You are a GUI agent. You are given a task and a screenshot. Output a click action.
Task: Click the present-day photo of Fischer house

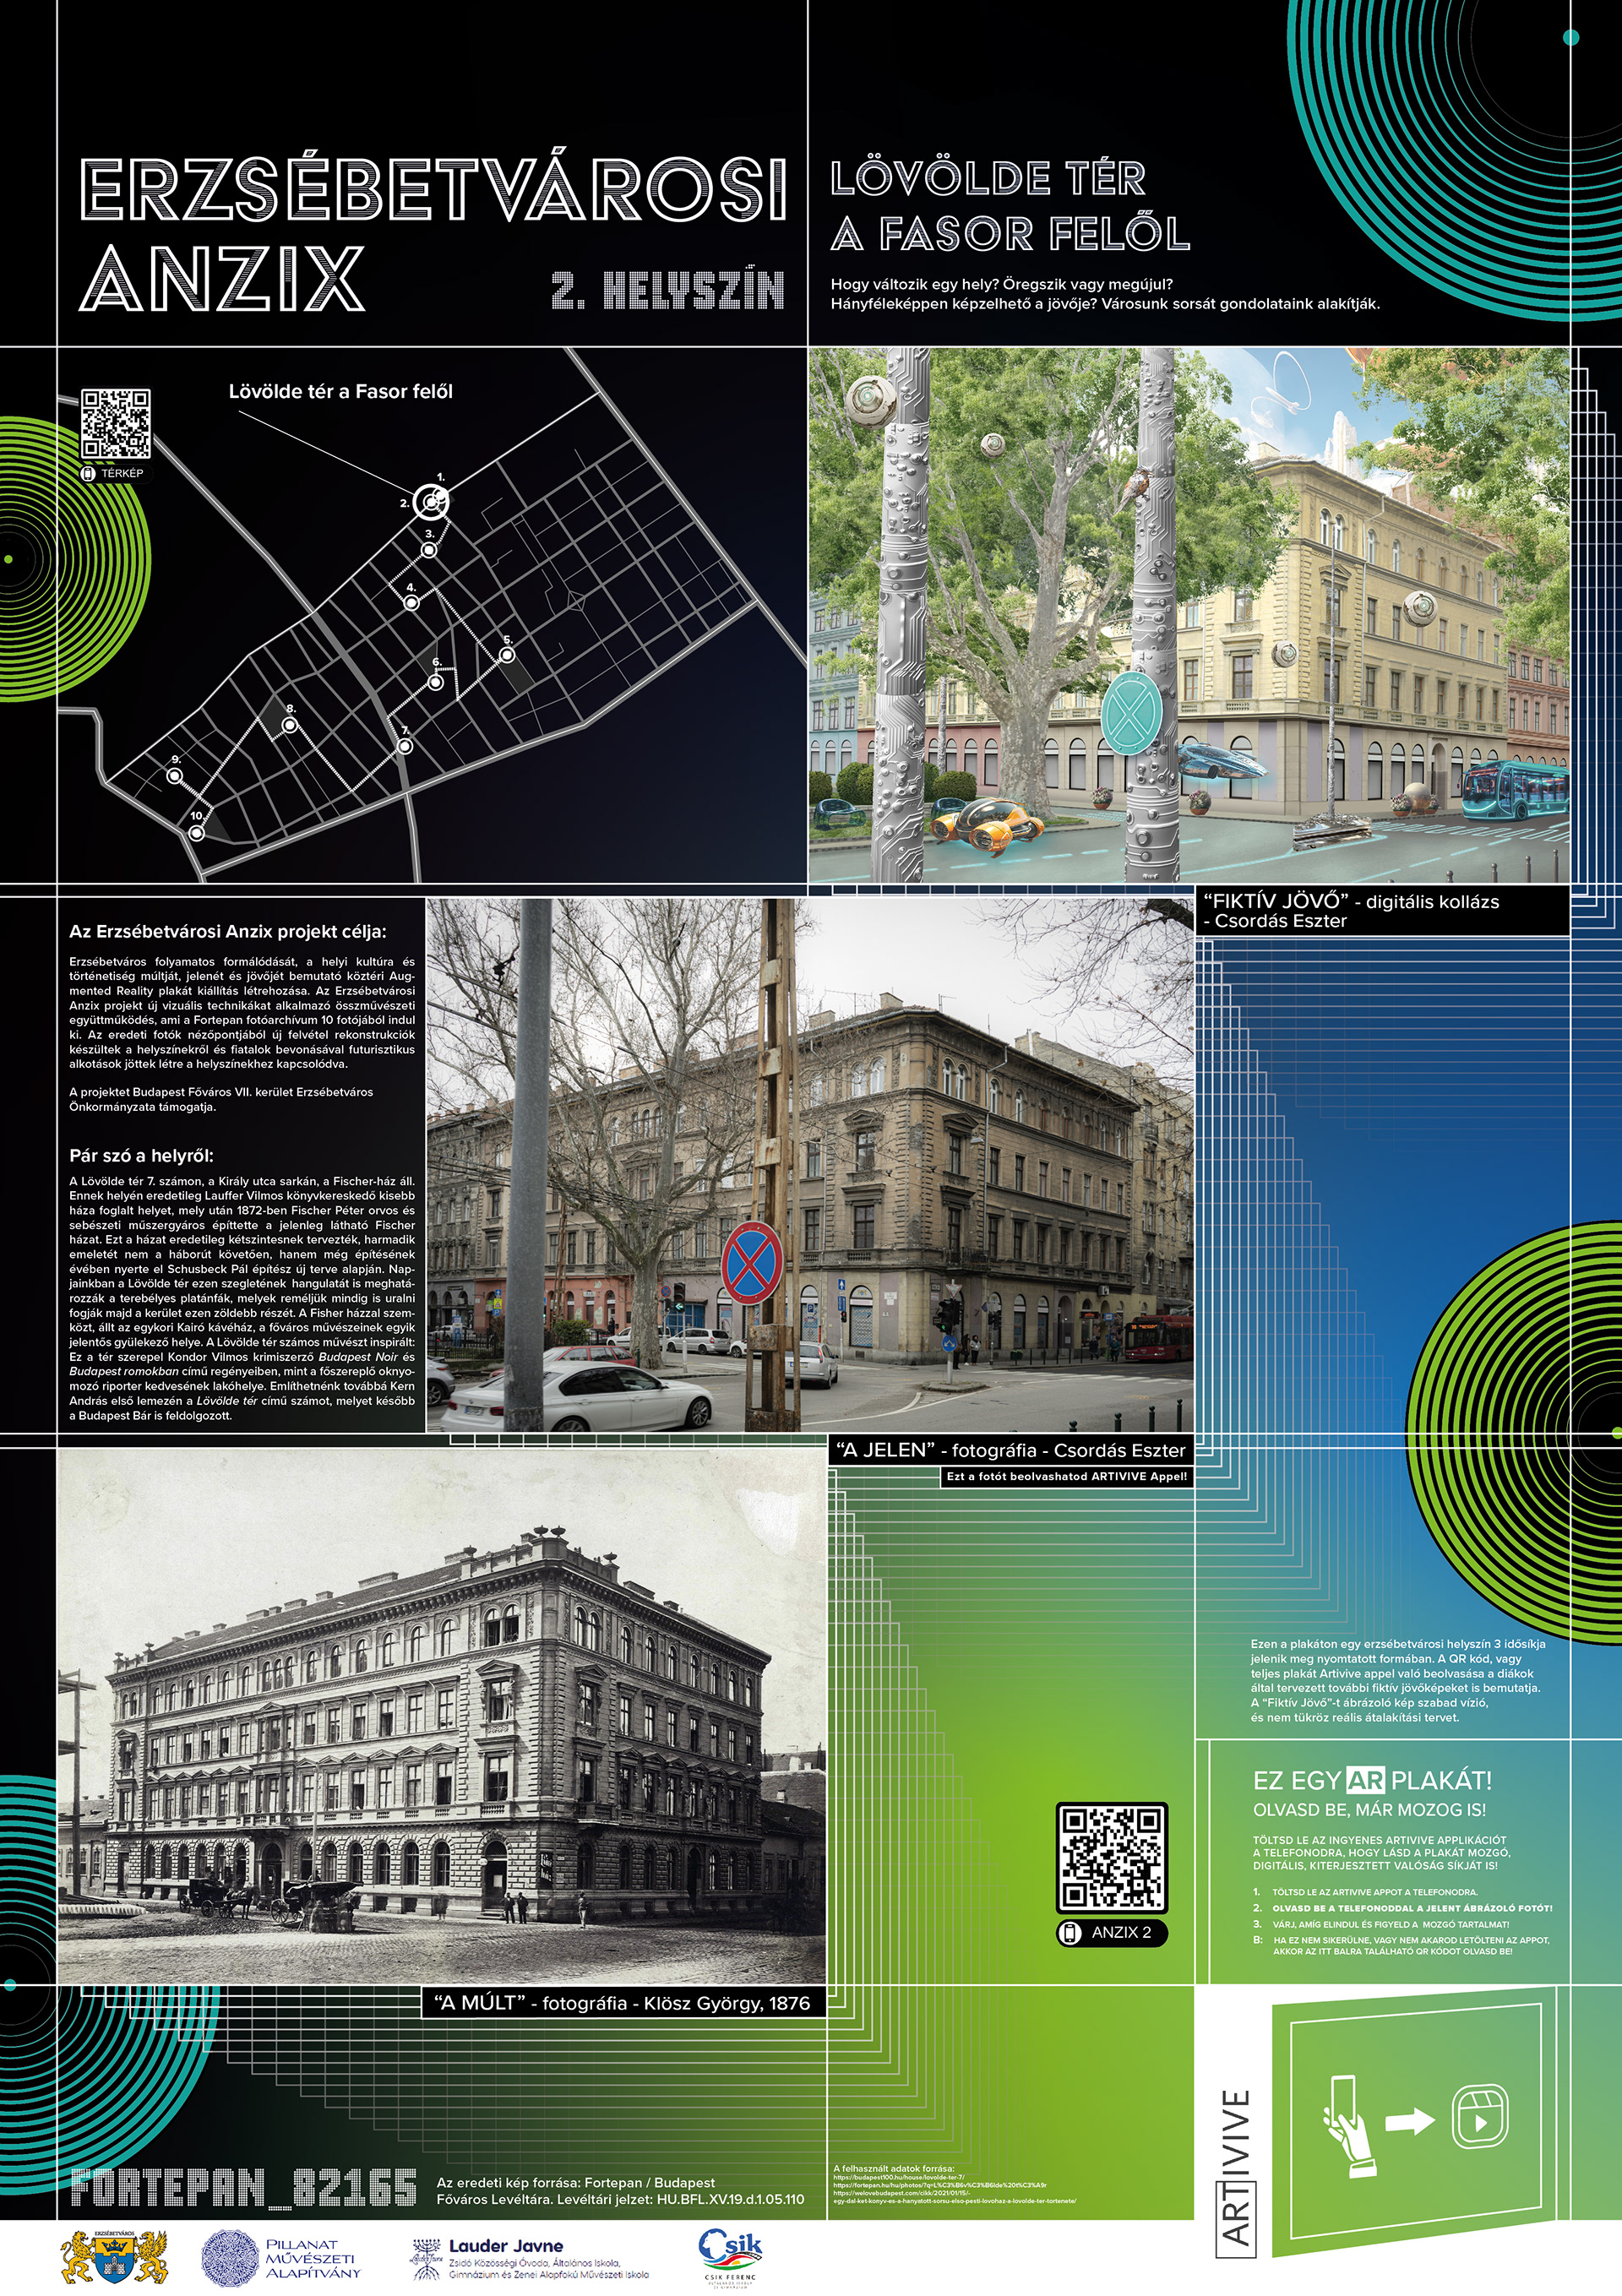tap(810, 1165)
